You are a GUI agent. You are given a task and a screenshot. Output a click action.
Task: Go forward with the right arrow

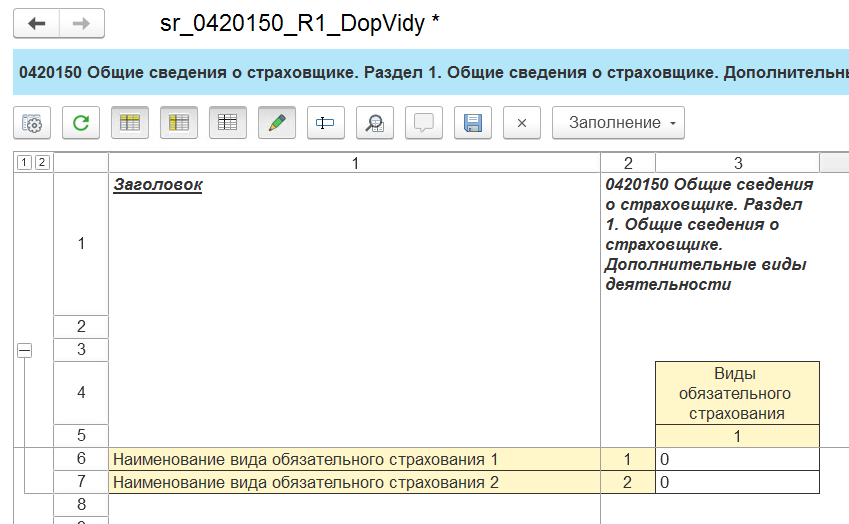click(83, 23)
